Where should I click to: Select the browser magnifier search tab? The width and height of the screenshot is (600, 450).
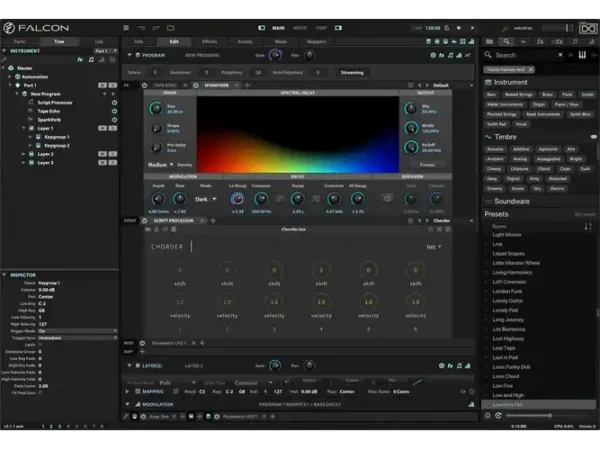[x=506, y=41]
